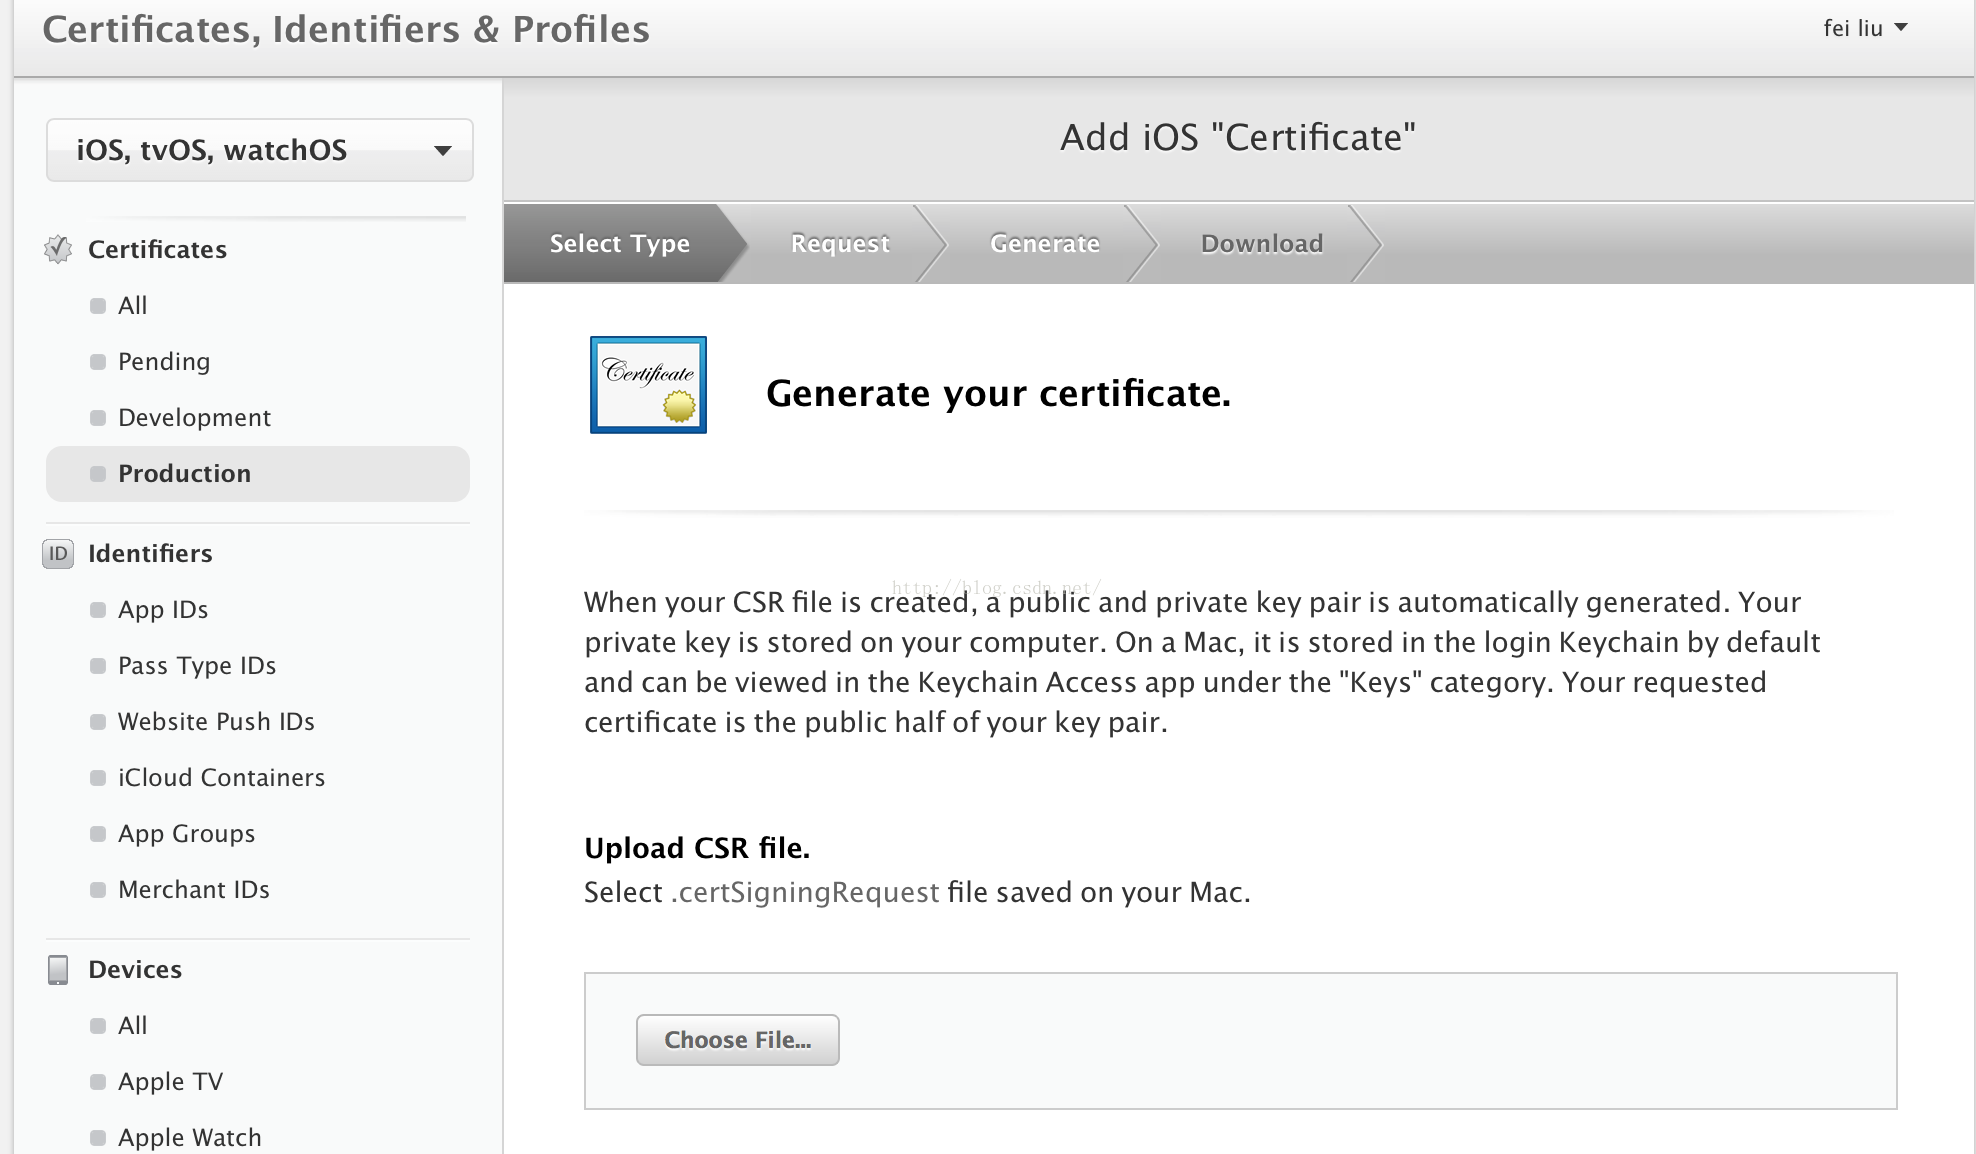Click the Devices tablet icon
This screenshot has width=1976, height=1154.
click(58, 969)
